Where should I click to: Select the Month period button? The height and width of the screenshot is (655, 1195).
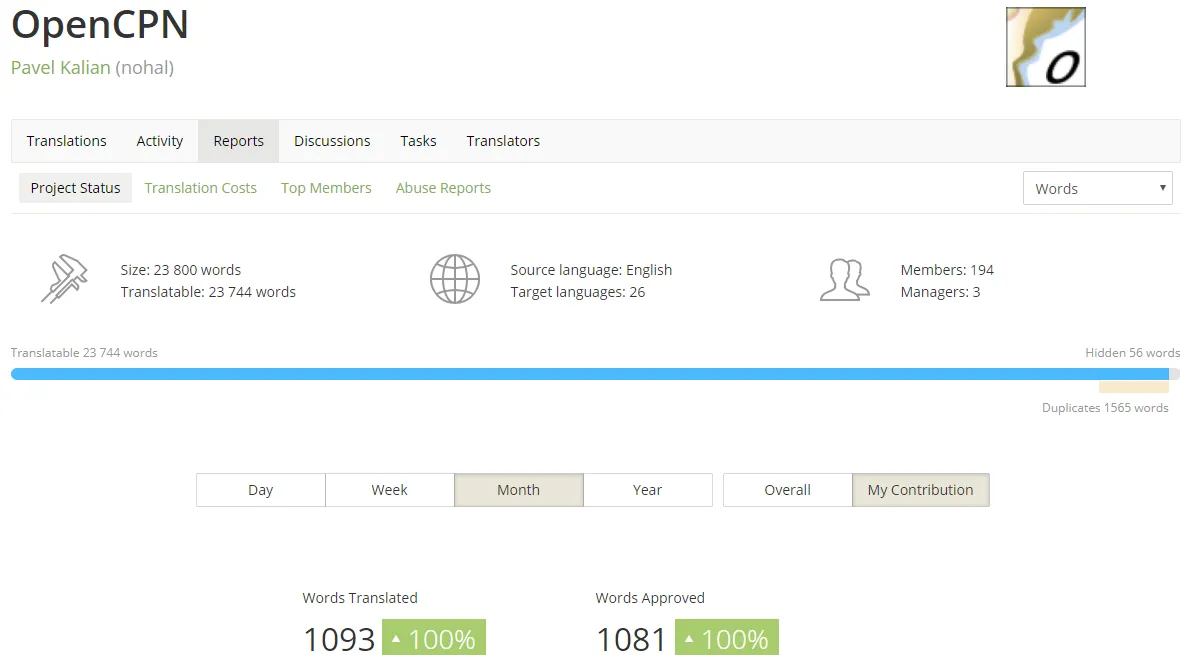tap(518, 490)
